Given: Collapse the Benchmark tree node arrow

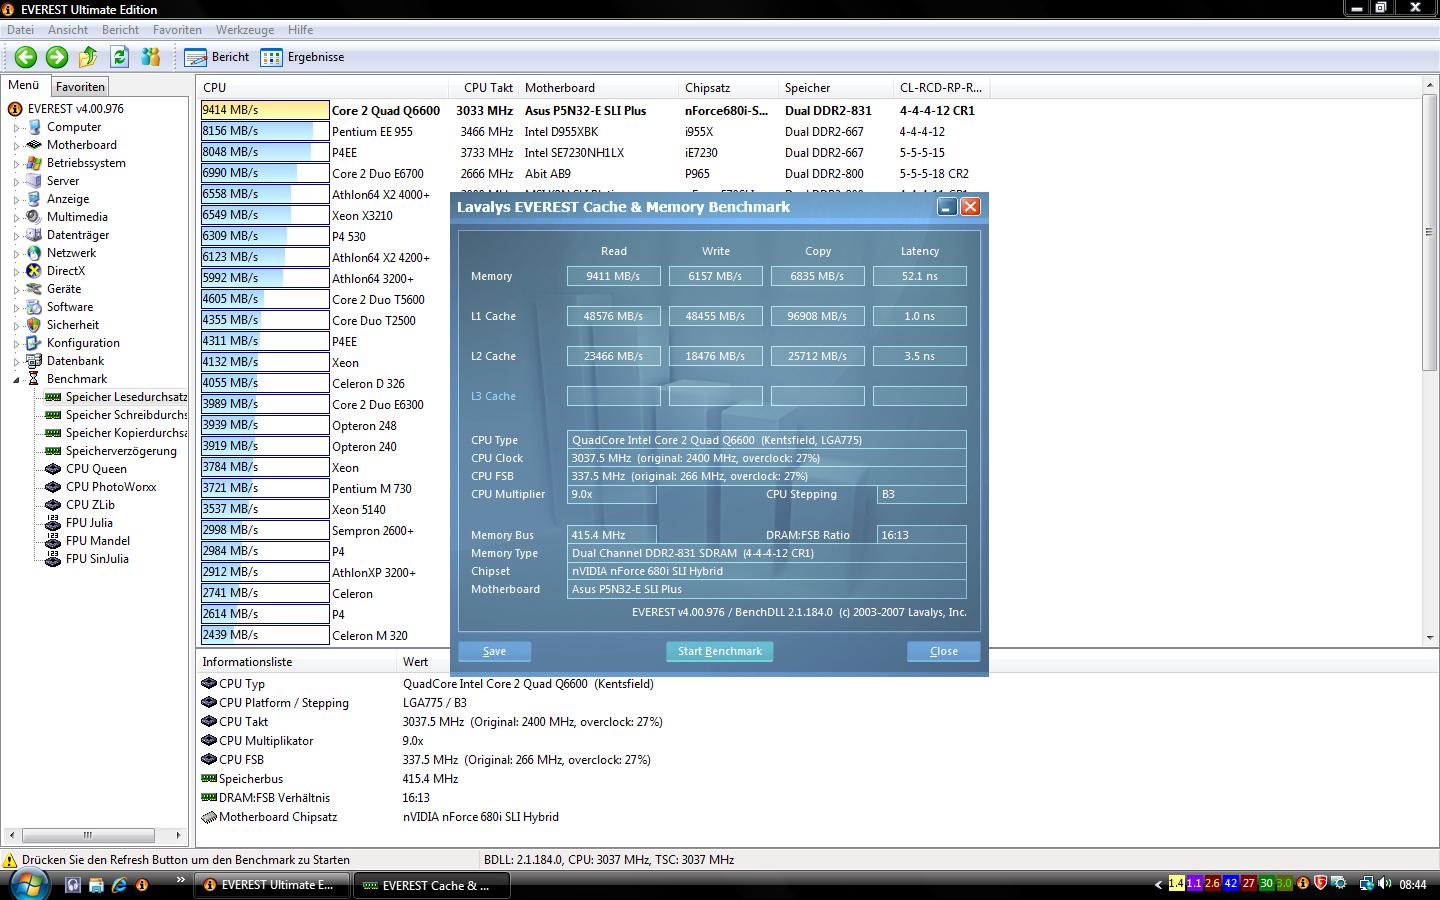Looking at the screenshot, I should (x=17, y=380).
